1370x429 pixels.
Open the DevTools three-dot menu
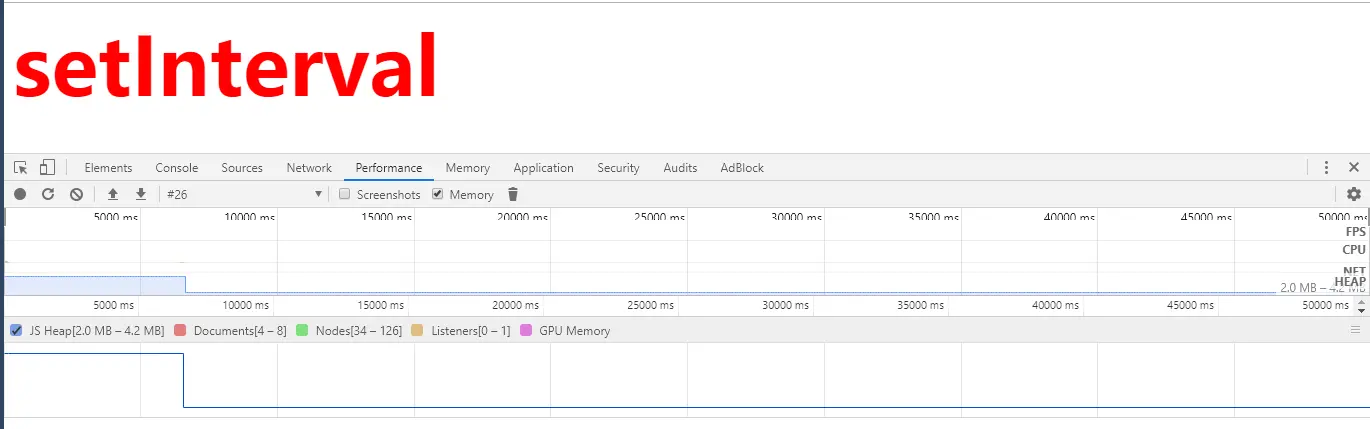[1326, 168]
